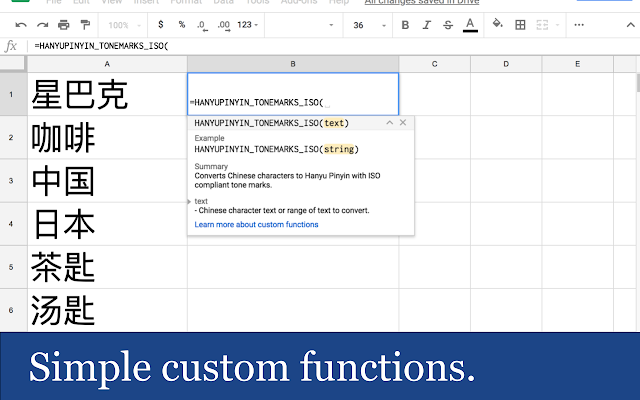Image resolution: width=640 pixels, height=400 pixels.
Task: Expand the text parameter description
Action: [x=189, y=201]
